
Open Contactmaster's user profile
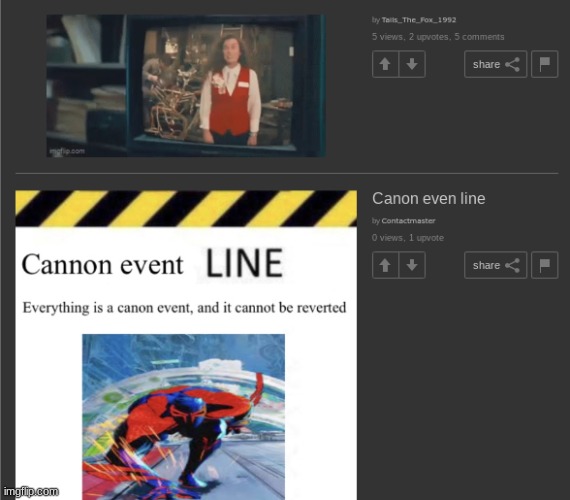click(408, 221)
